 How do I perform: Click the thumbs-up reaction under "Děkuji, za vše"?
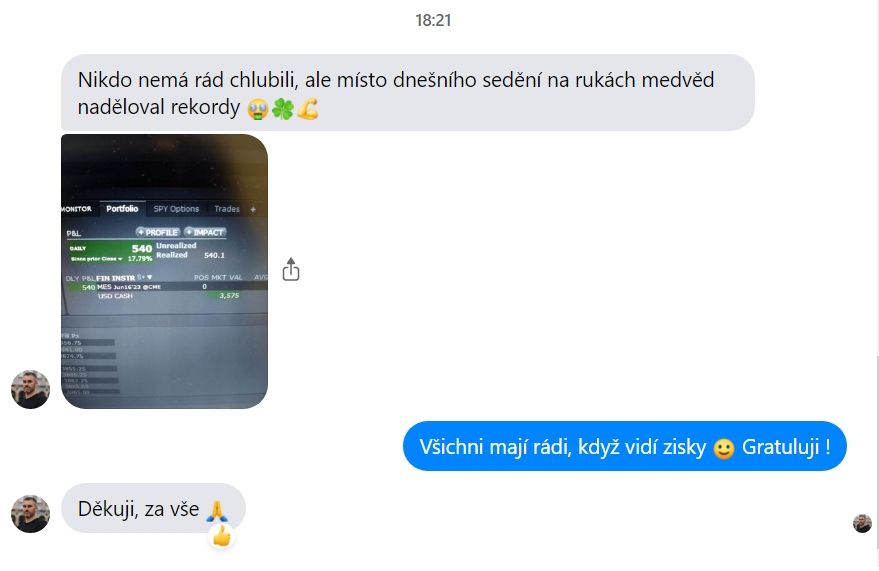tap(222, 536)
